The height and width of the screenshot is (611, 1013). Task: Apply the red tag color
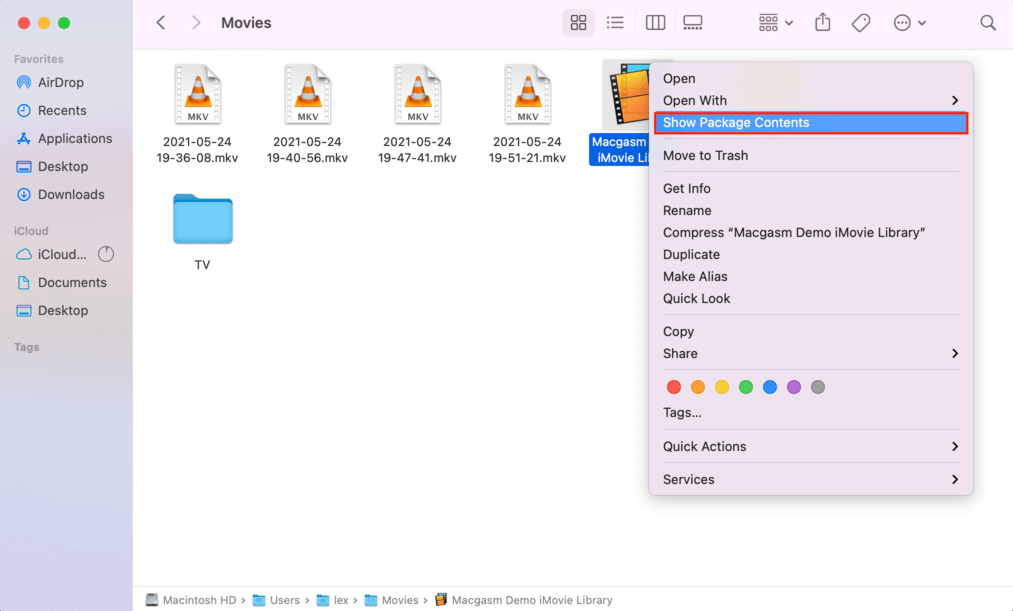pos(674,387)
